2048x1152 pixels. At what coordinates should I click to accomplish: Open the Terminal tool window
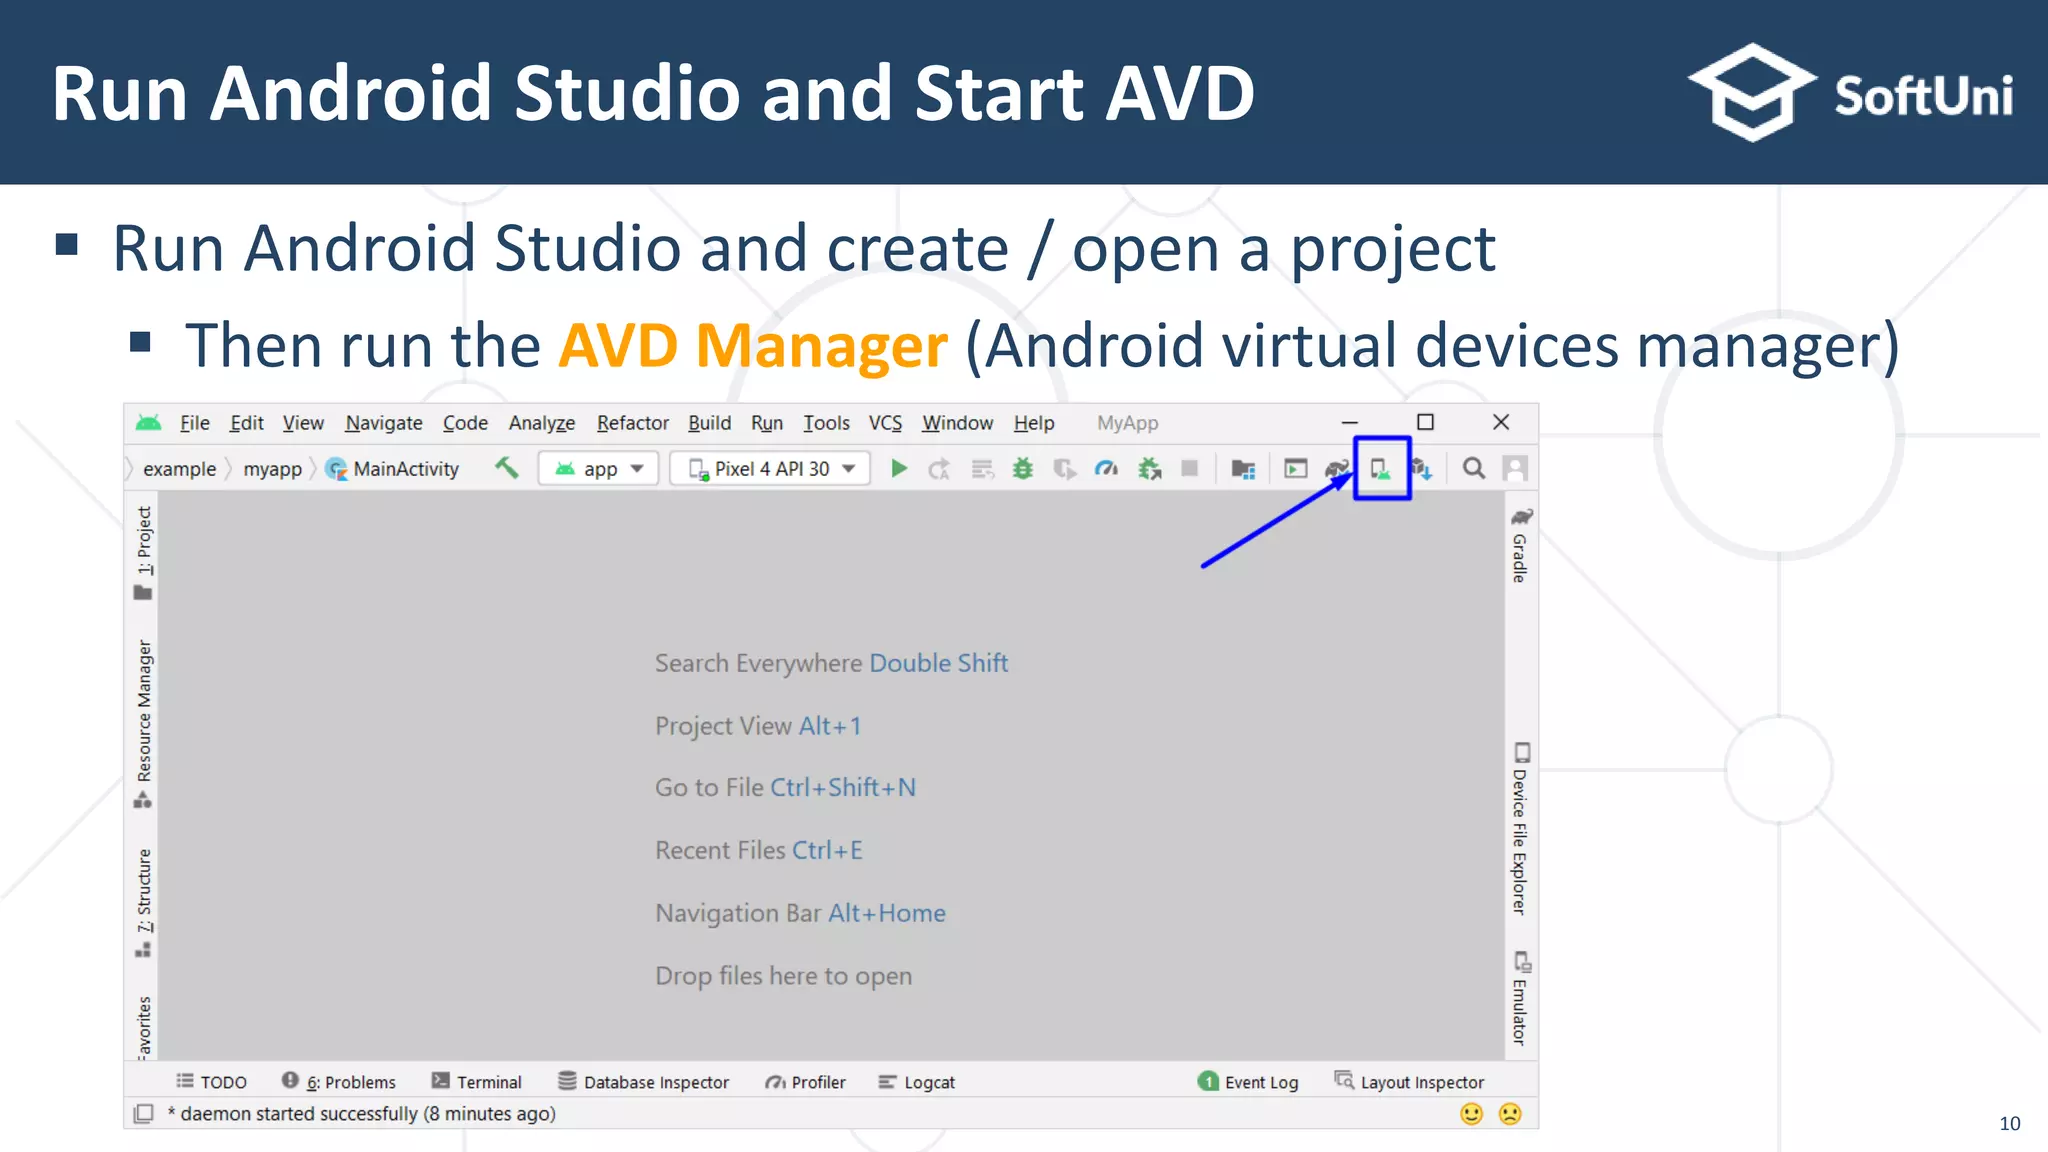coord(476,1082)
